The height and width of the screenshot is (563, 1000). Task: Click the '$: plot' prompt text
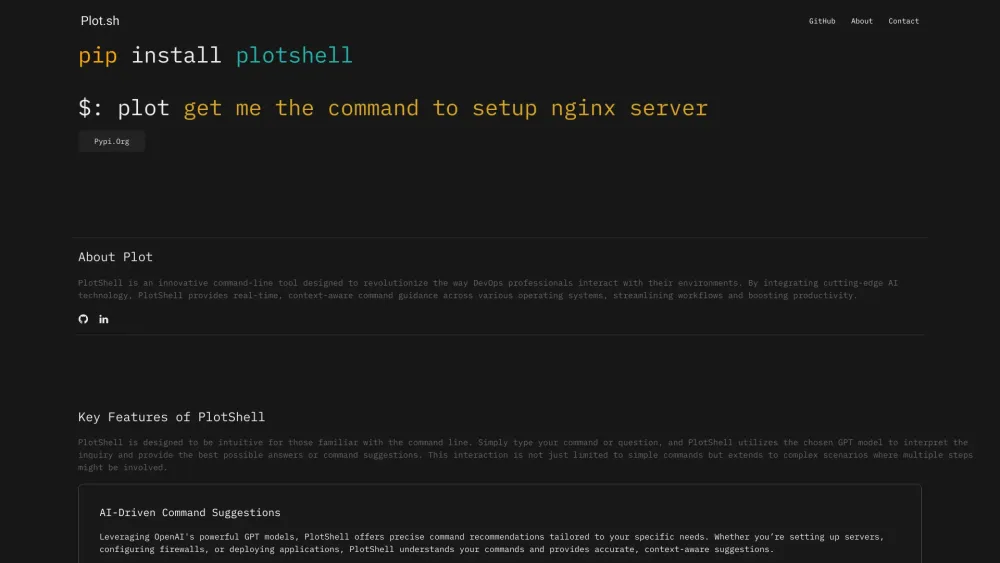pyautogui.click(x=124, y=108)
